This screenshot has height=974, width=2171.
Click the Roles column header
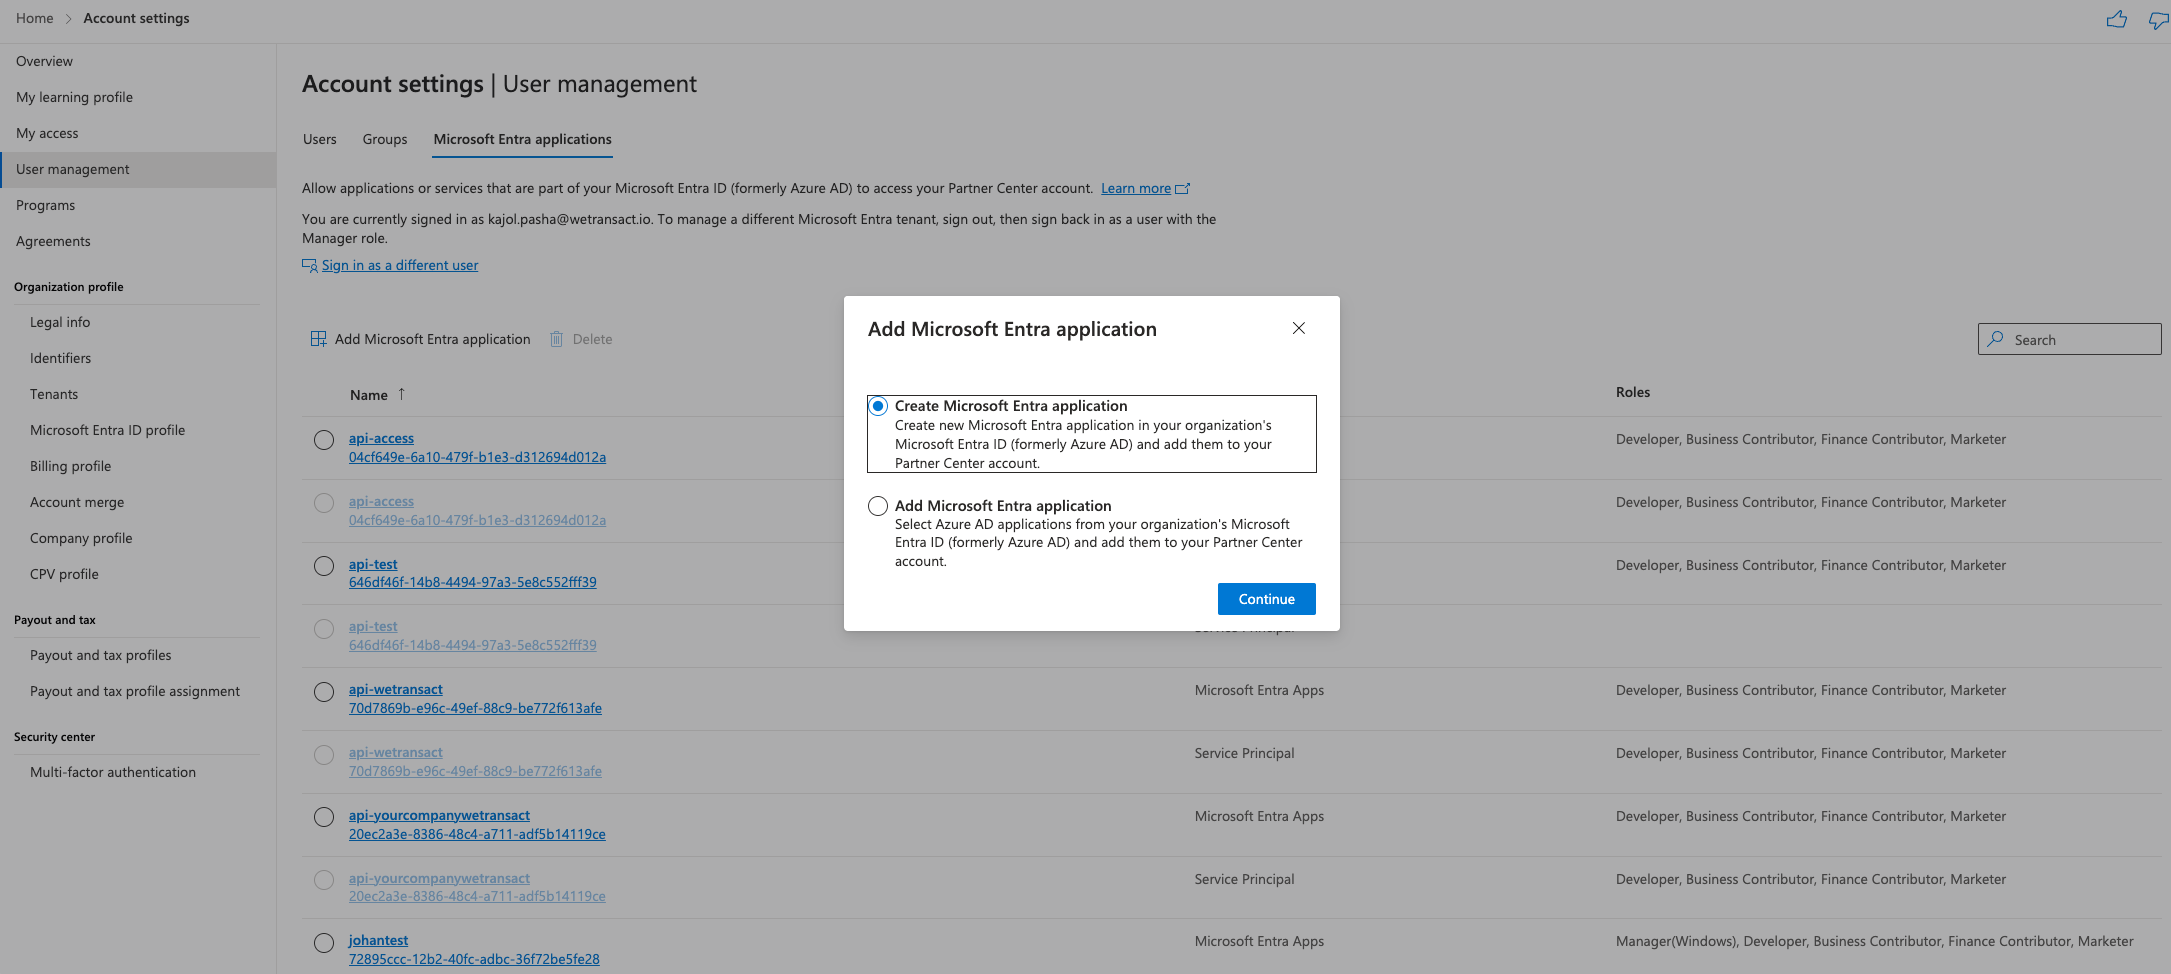click(x=1632, y=392)
